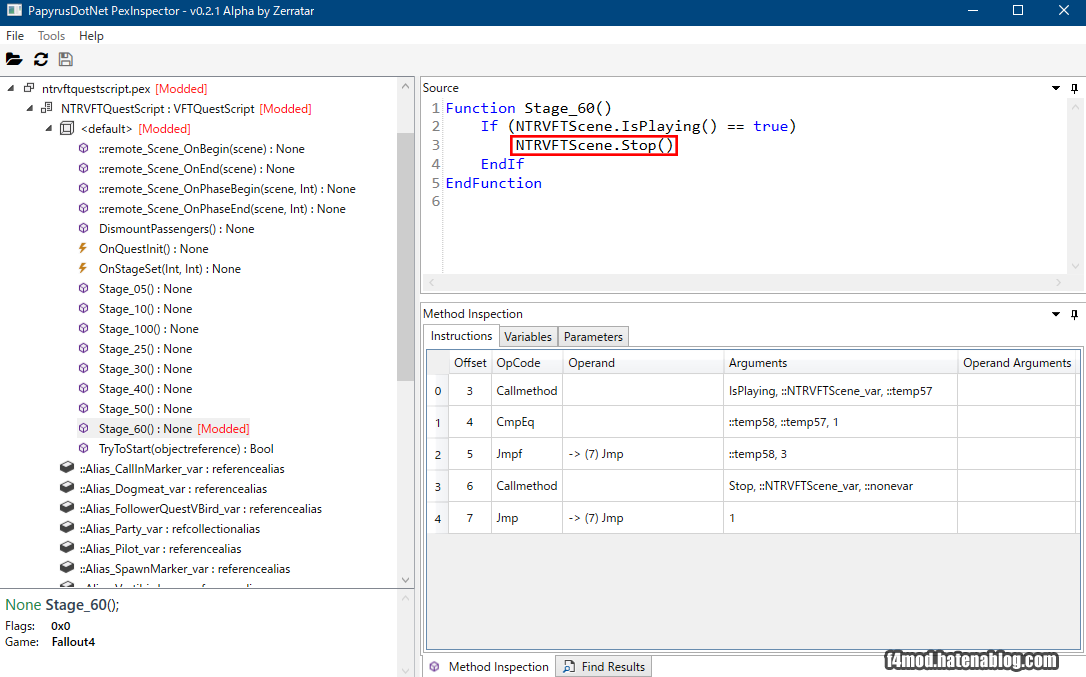The height and width of the screenshot is (677, 1086).
Task: Collapse the NTRVFTQuestScript class node
Action: click(x=30, y=109)
